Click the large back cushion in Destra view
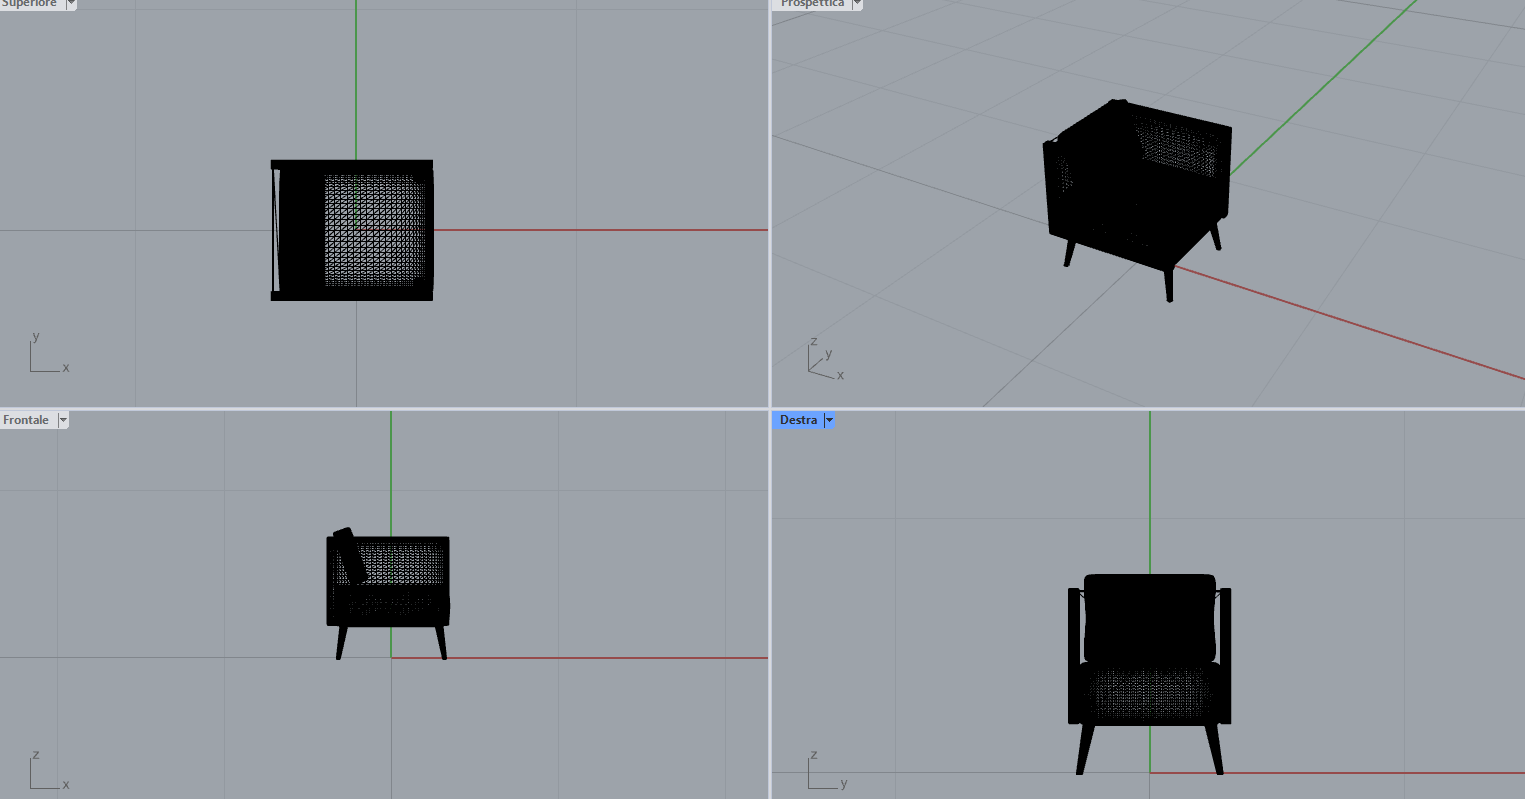The width and height of the screenshot is (1525, 799). click(1150, 615)
